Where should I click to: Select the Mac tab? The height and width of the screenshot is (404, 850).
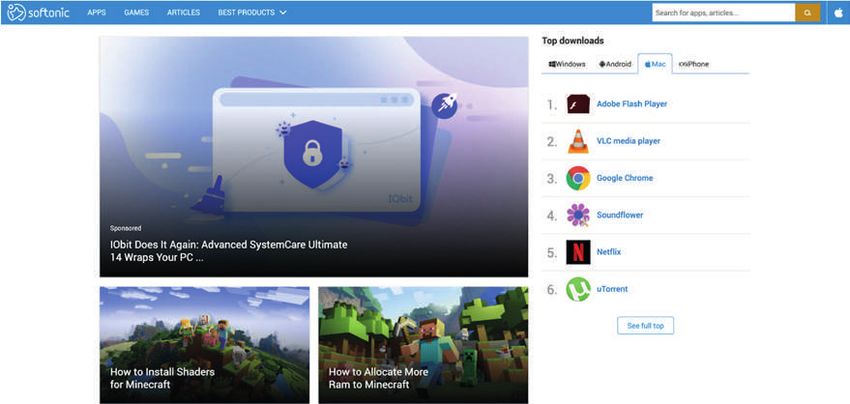655,64
